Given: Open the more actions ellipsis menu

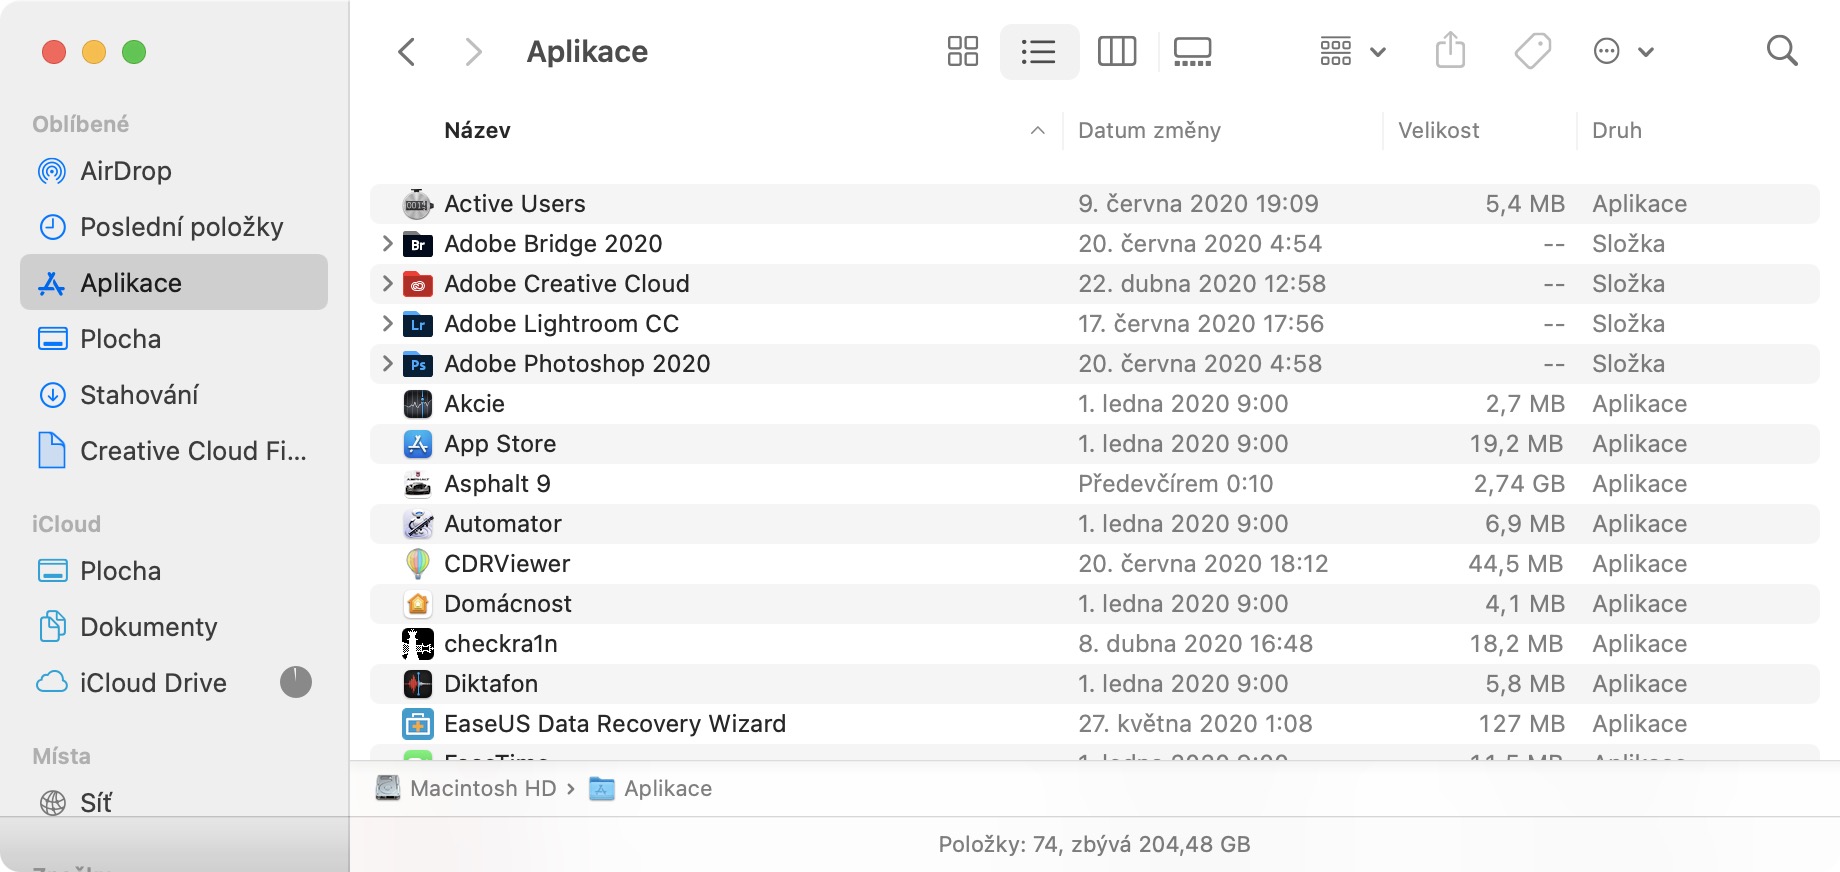Looking at the screenshot, I should [1622, 51].
